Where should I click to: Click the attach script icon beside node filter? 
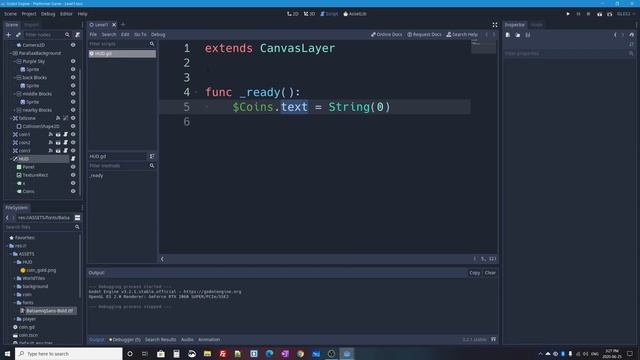pos(78,35)
